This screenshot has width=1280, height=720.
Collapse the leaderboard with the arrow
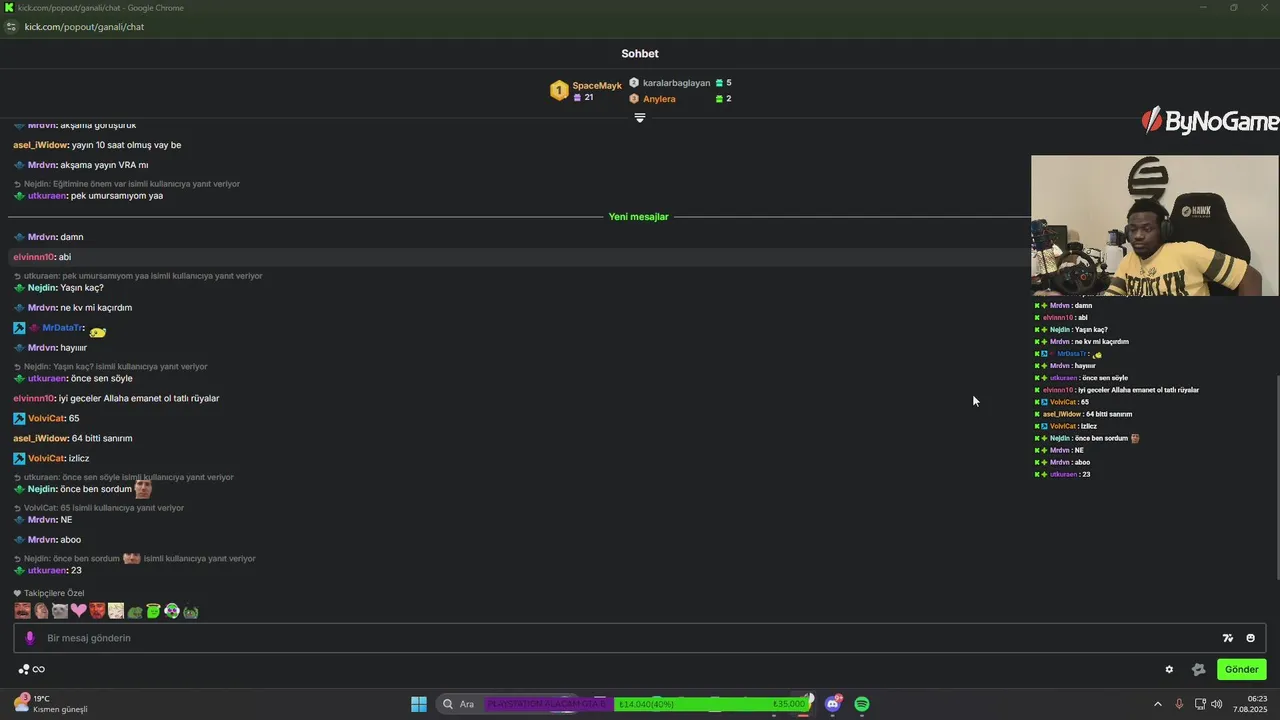click(640, 117)
